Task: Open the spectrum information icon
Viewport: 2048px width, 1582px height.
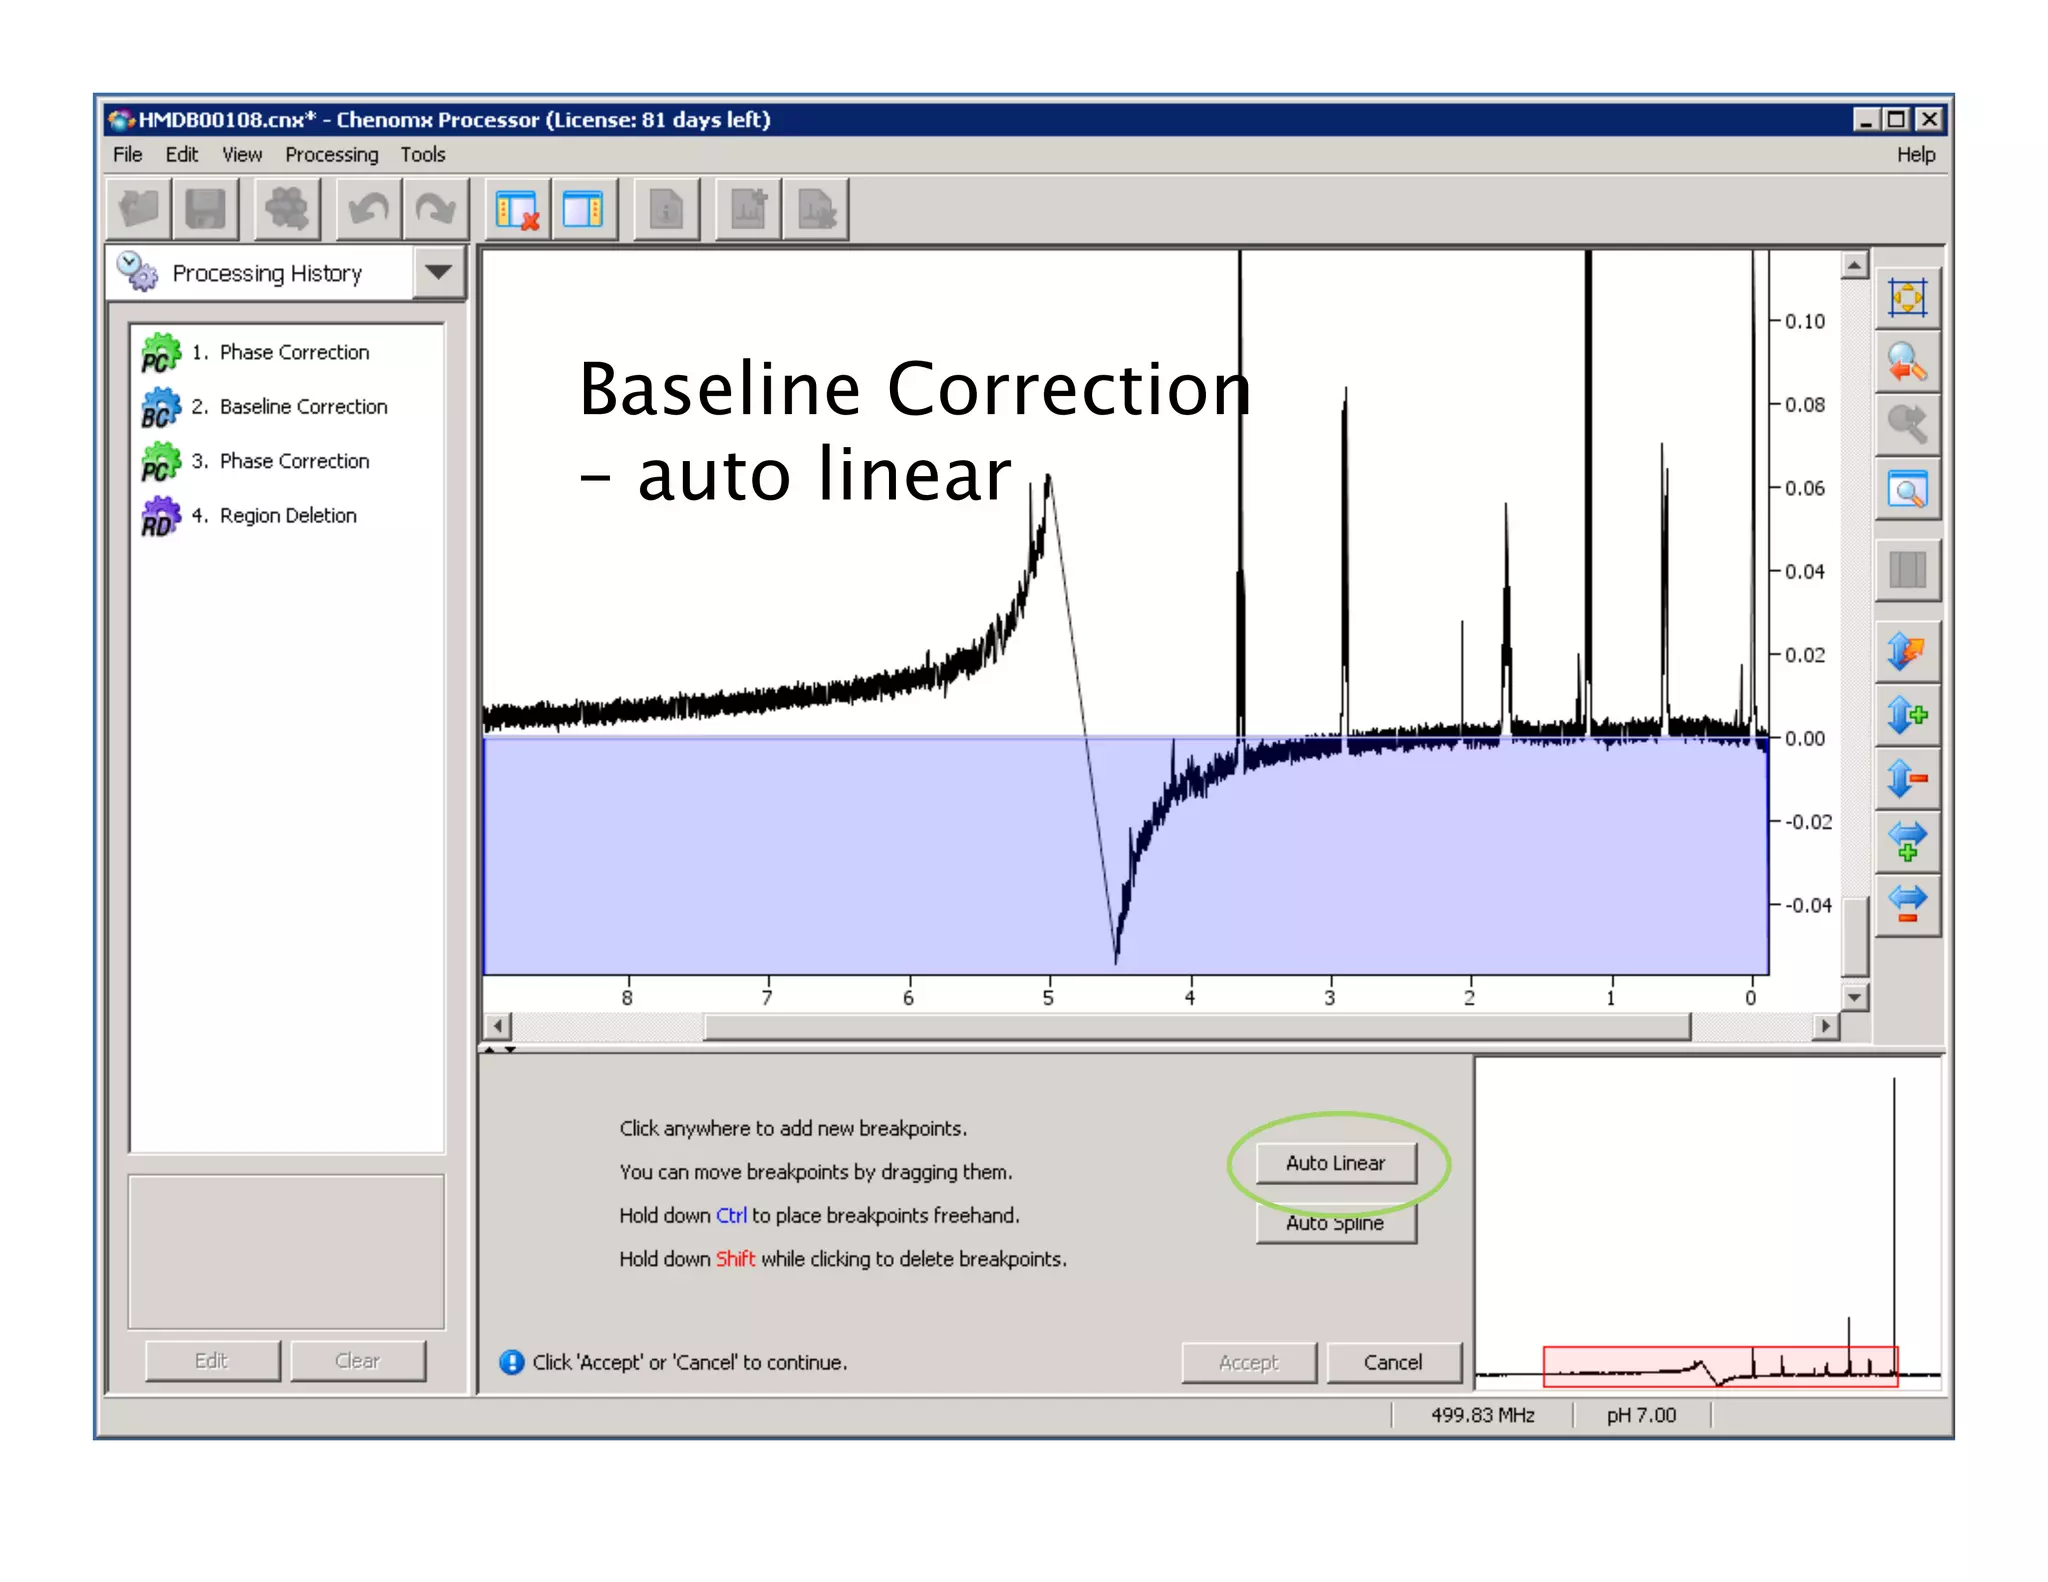Action: click(x=666, y=210)
